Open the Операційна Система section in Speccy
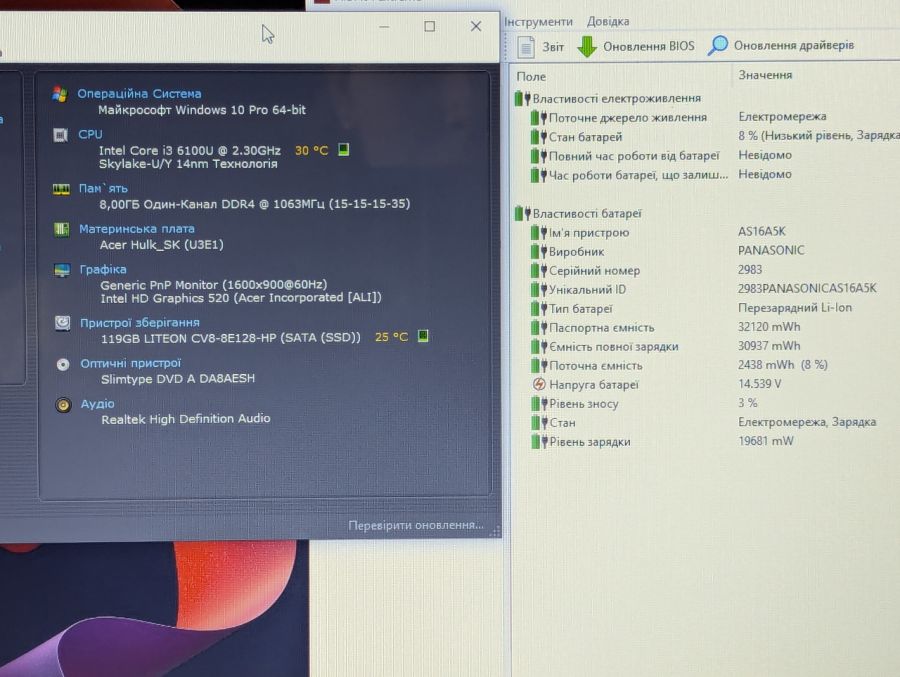Viewport: 900px width, 677px height. pos(139,94)
